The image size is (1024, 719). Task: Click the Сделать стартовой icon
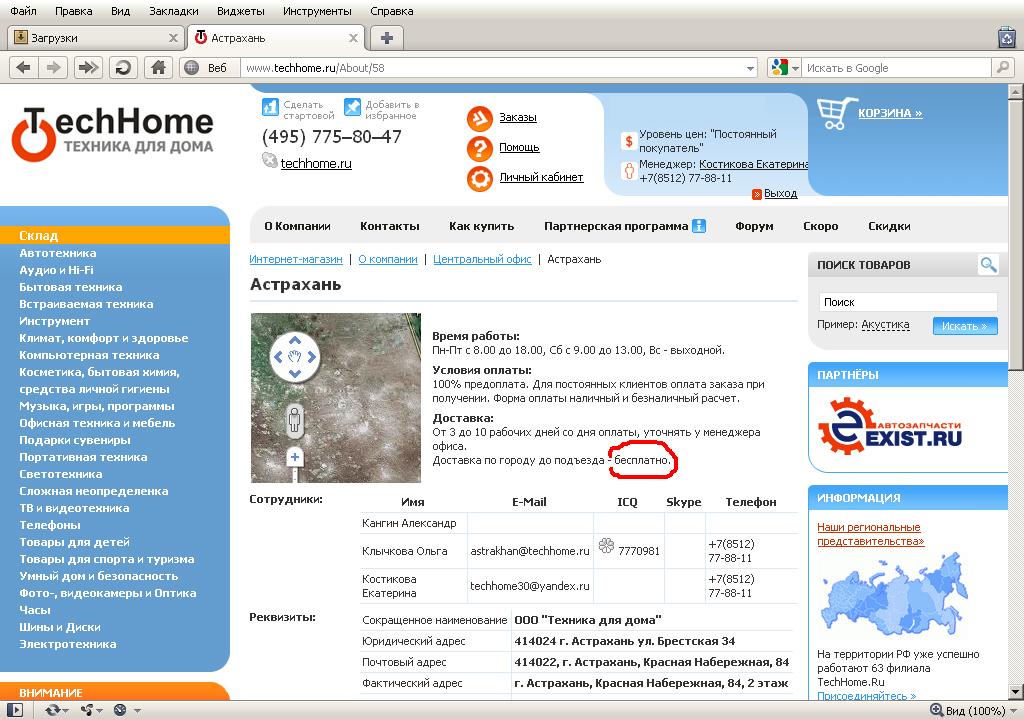(x=270, y=106)
